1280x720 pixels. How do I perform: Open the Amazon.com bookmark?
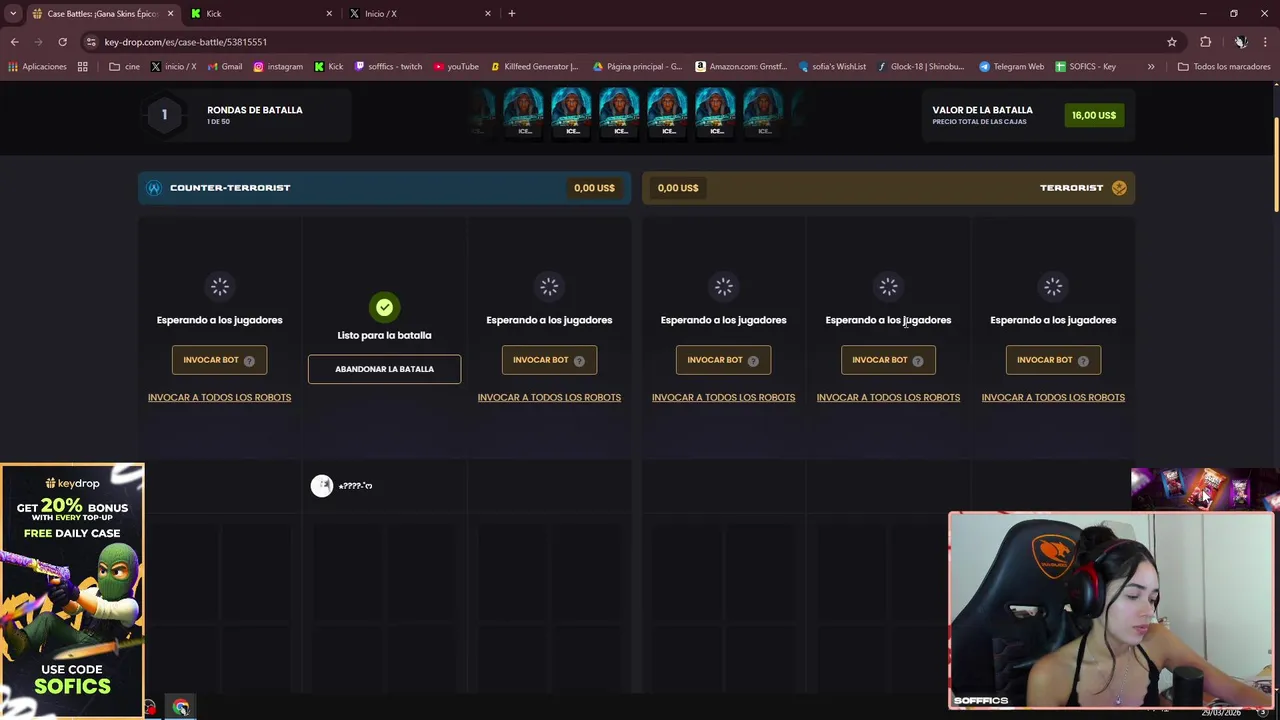point(741,67)
